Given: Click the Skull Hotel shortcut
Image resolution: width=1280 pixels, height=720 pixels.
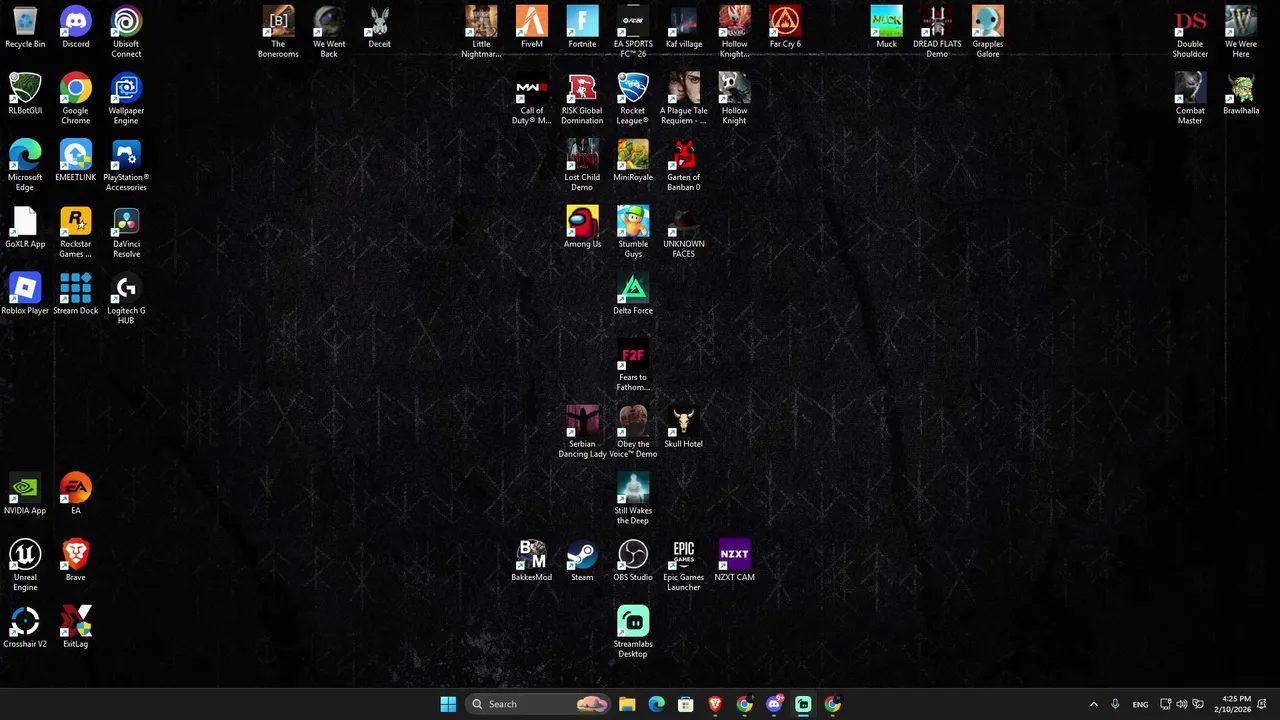Looking at the screenshot, I should (x=684, y=428).
